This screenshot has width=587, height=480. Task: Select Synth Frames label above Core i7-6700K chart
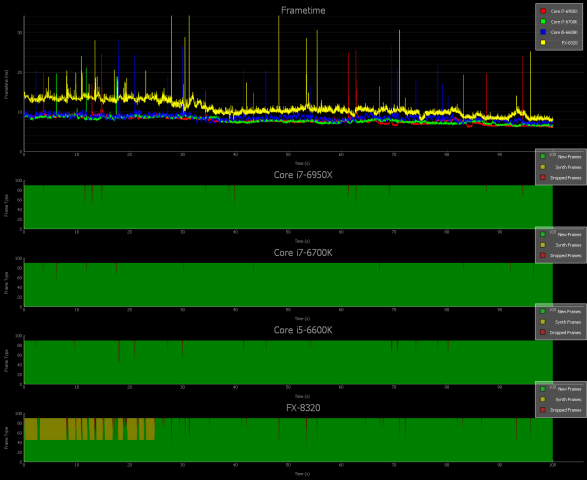point(568,245)
